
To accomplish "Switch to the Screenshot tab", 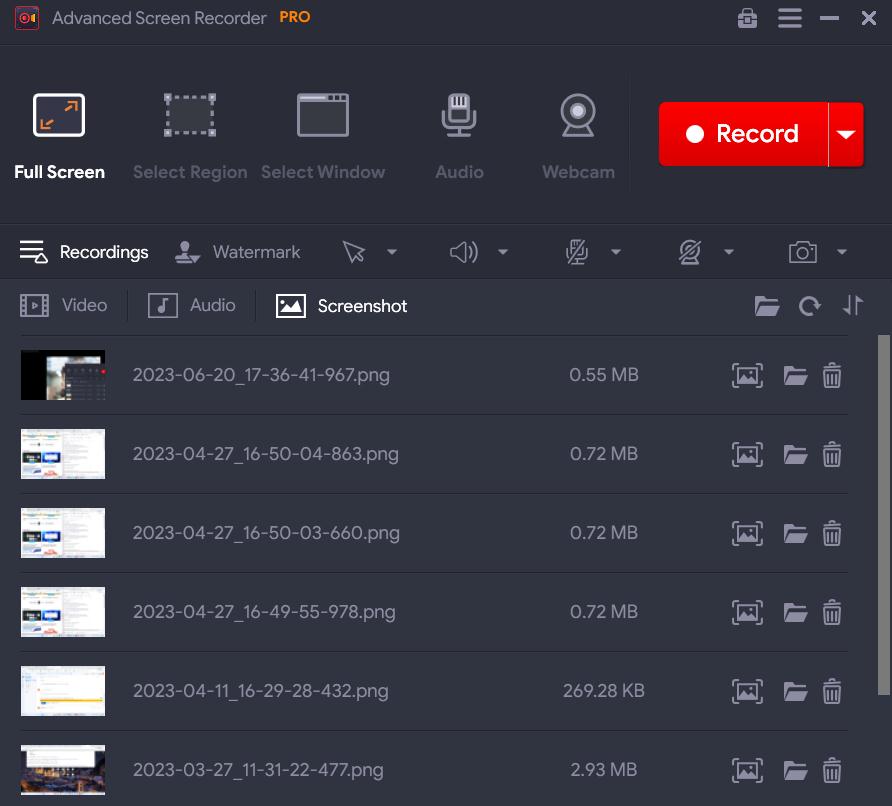I will 341,306.
